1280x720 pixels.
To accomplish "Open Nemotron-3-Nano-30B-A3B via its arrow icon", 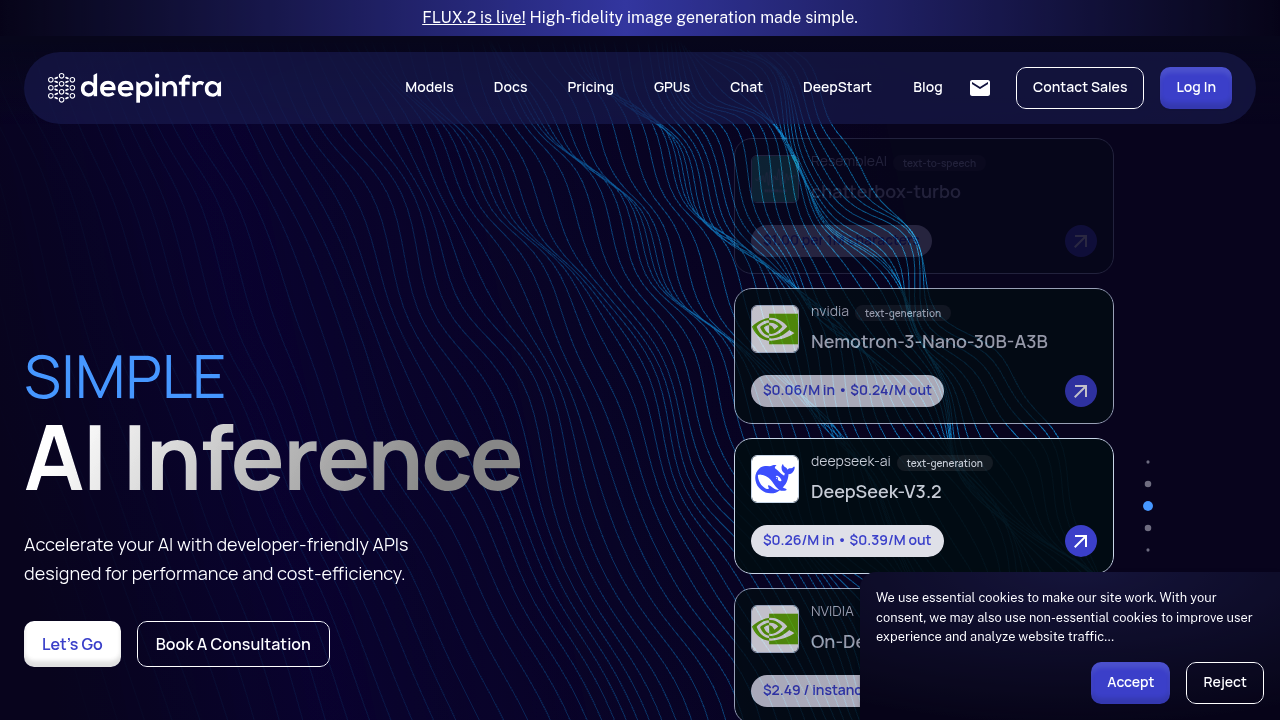I will click(1080, 391).
